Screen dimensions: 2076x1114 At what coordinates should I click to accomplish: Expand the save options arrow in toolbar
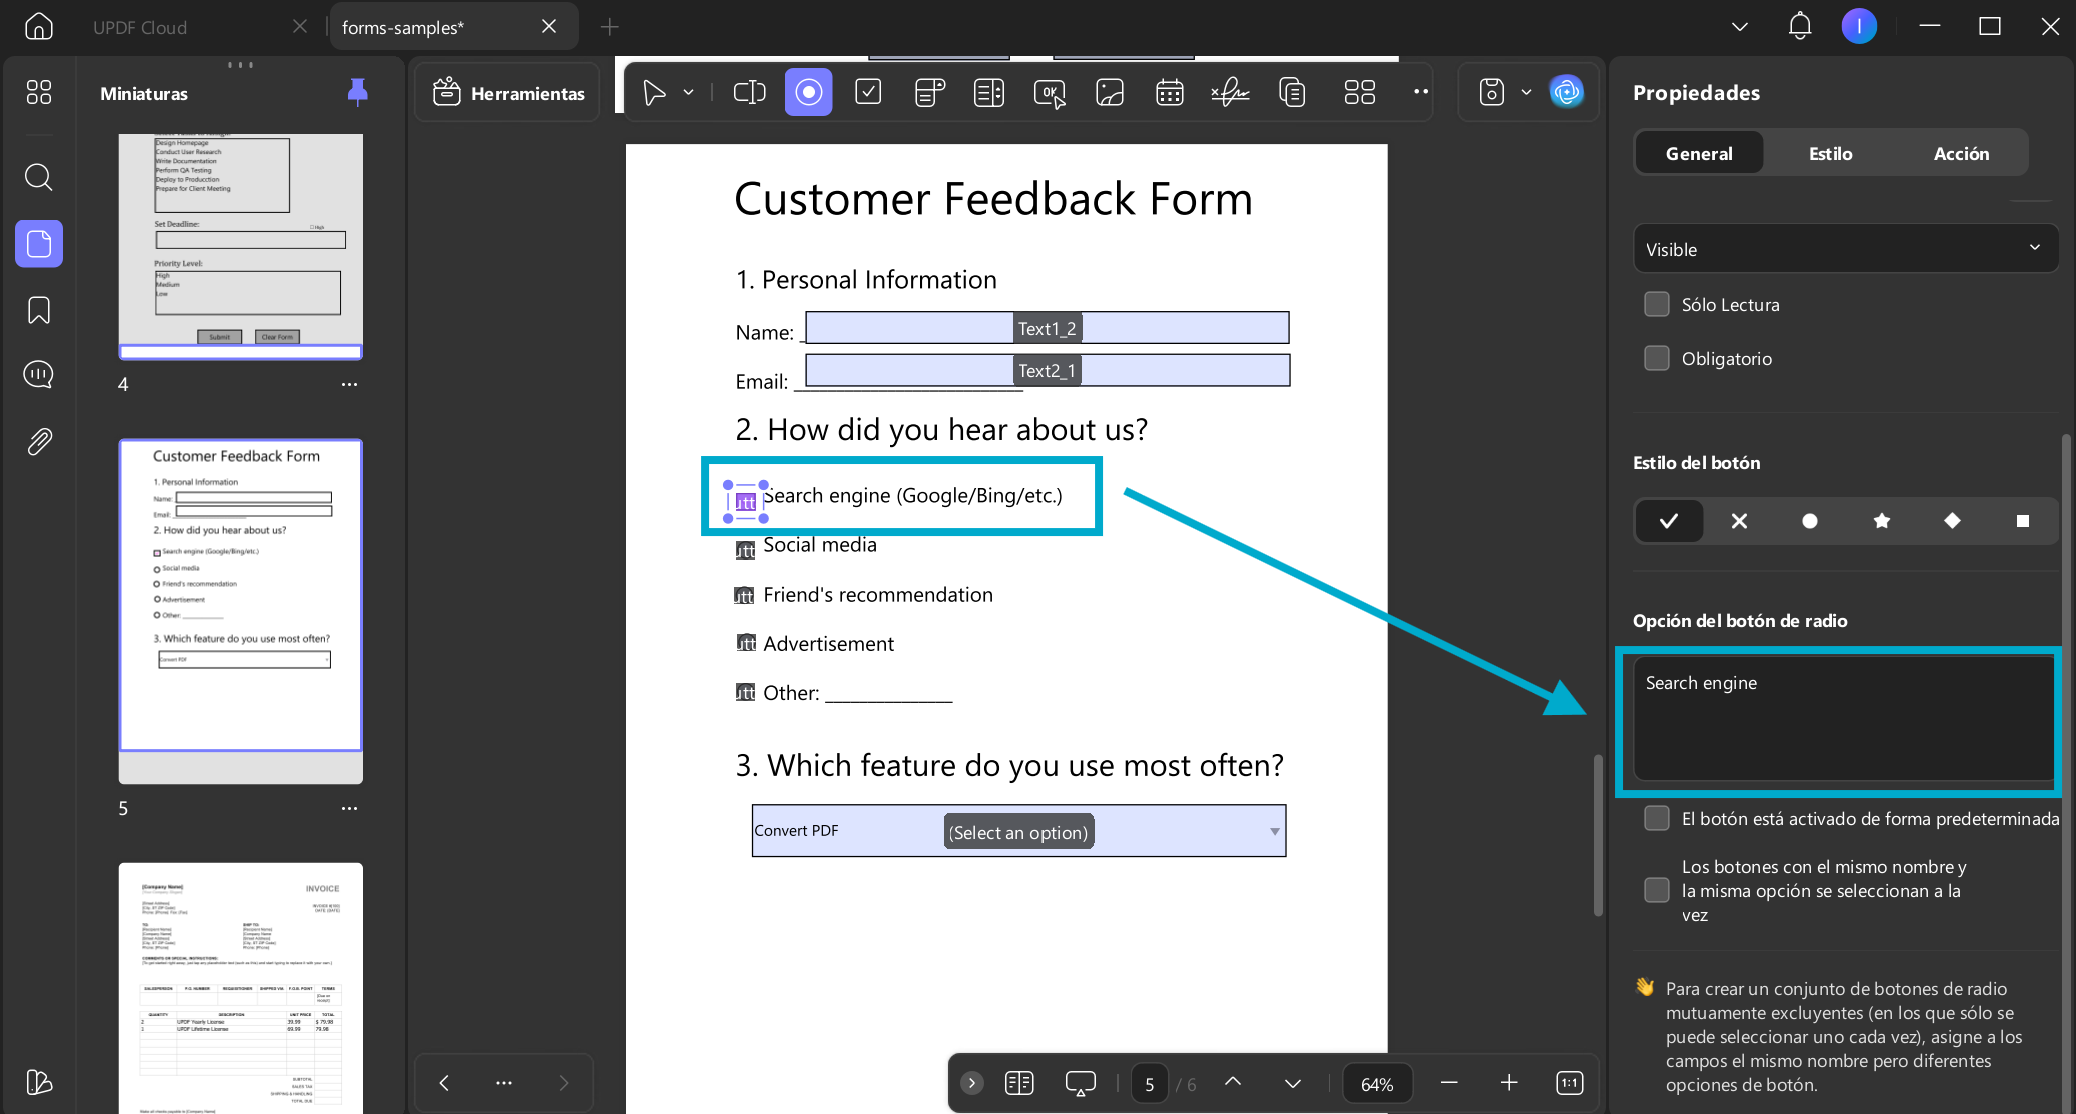(1526, 92)
